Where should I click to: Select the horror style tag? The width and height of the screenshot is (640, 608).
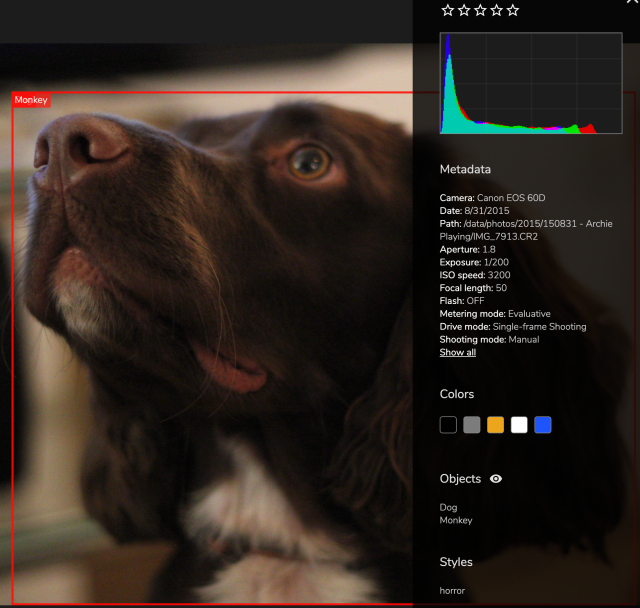(x=452, y=590)
